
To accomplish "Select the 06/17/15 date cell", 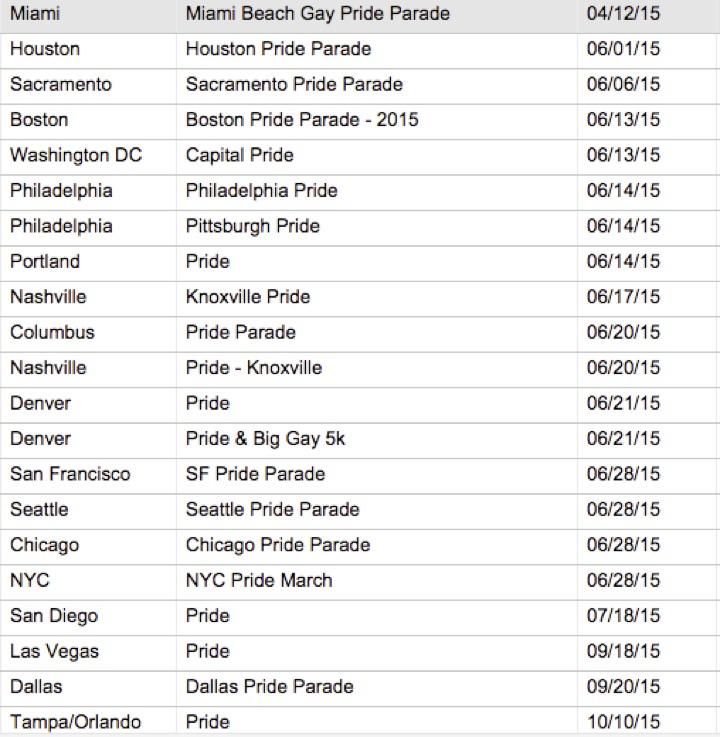I will (623, 297).
